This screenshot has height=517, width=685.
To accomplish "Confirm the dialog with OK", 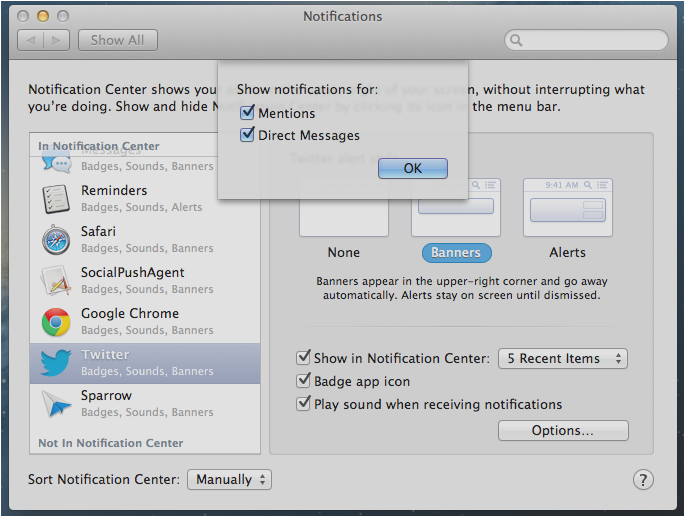I will pyautogui.click(x=413, y=168).
